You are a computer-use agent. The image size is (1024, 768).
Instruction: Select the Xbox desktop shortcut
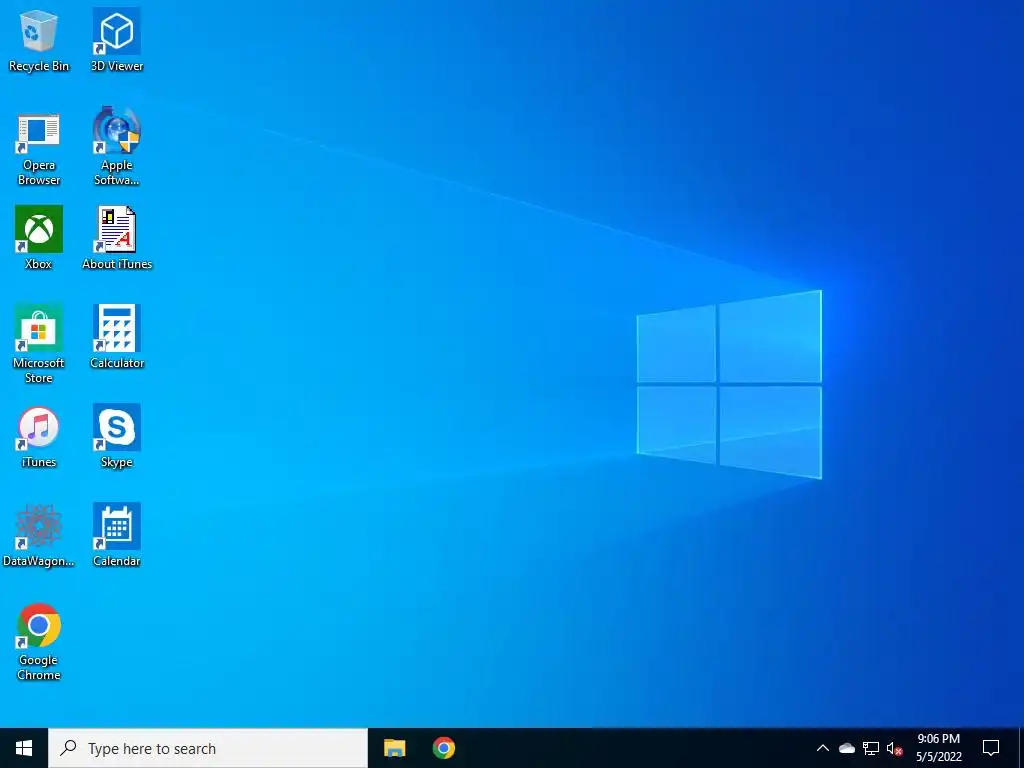click(x=39, y=238)
